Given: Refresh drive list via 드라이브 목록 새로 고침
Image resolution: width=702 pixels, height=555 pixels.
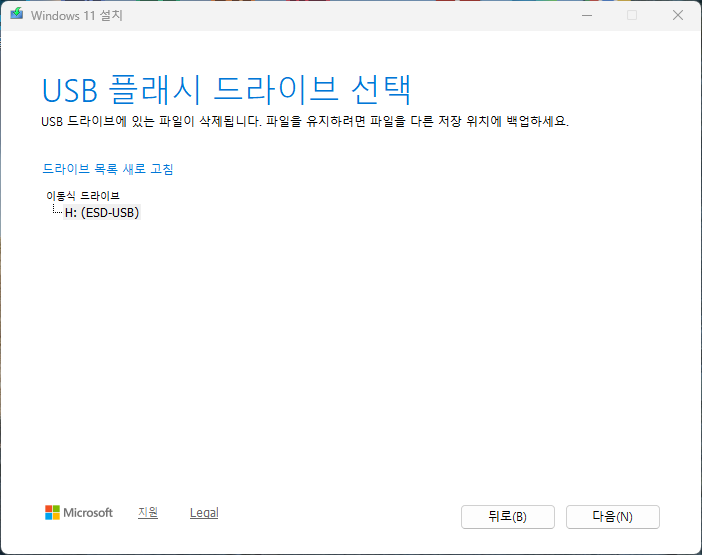Looking at the screenshot, I should (x=107, y=169).
